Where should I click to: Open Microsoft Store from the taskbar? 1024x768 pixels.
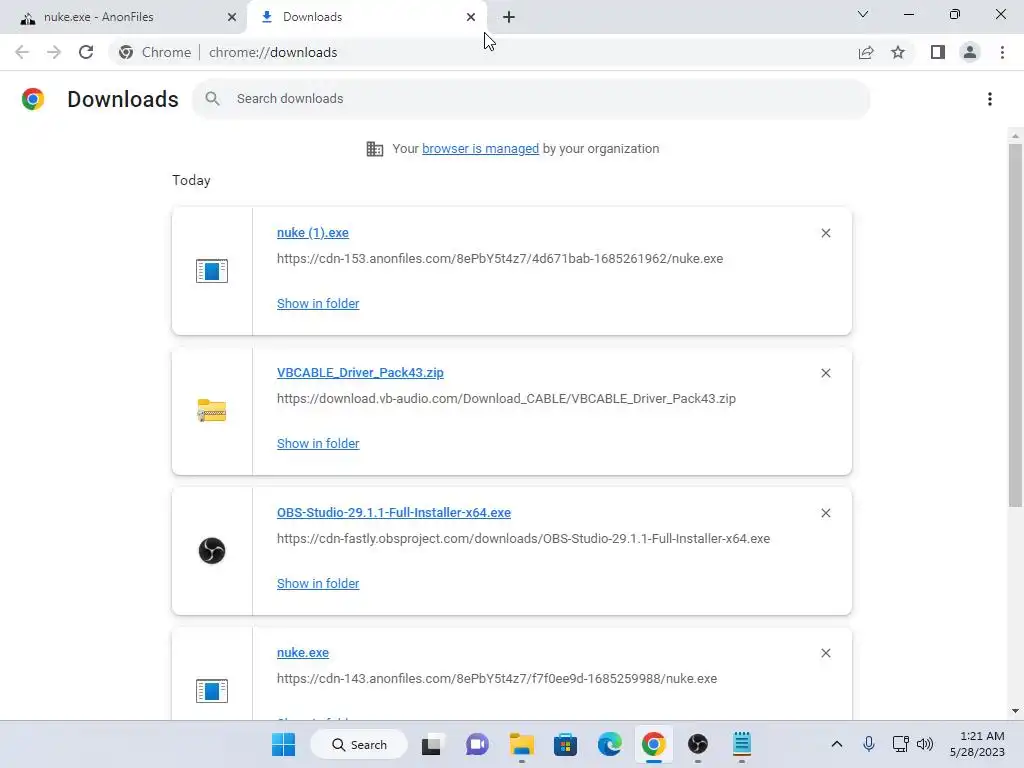tap(566, 744)
